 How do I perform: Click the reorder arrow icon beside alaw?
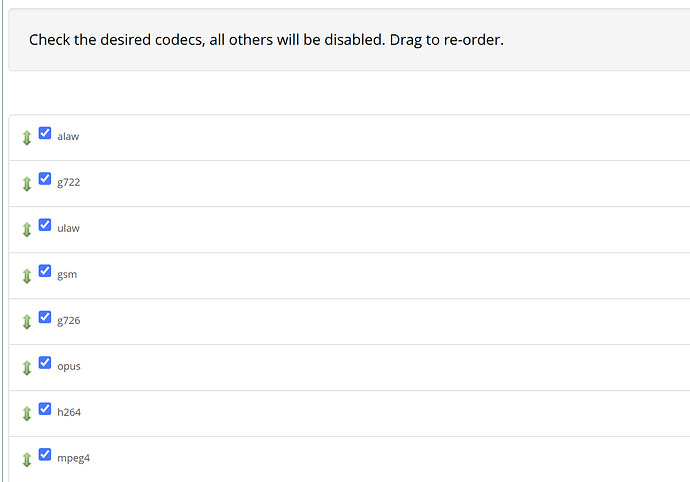[27, 138]
